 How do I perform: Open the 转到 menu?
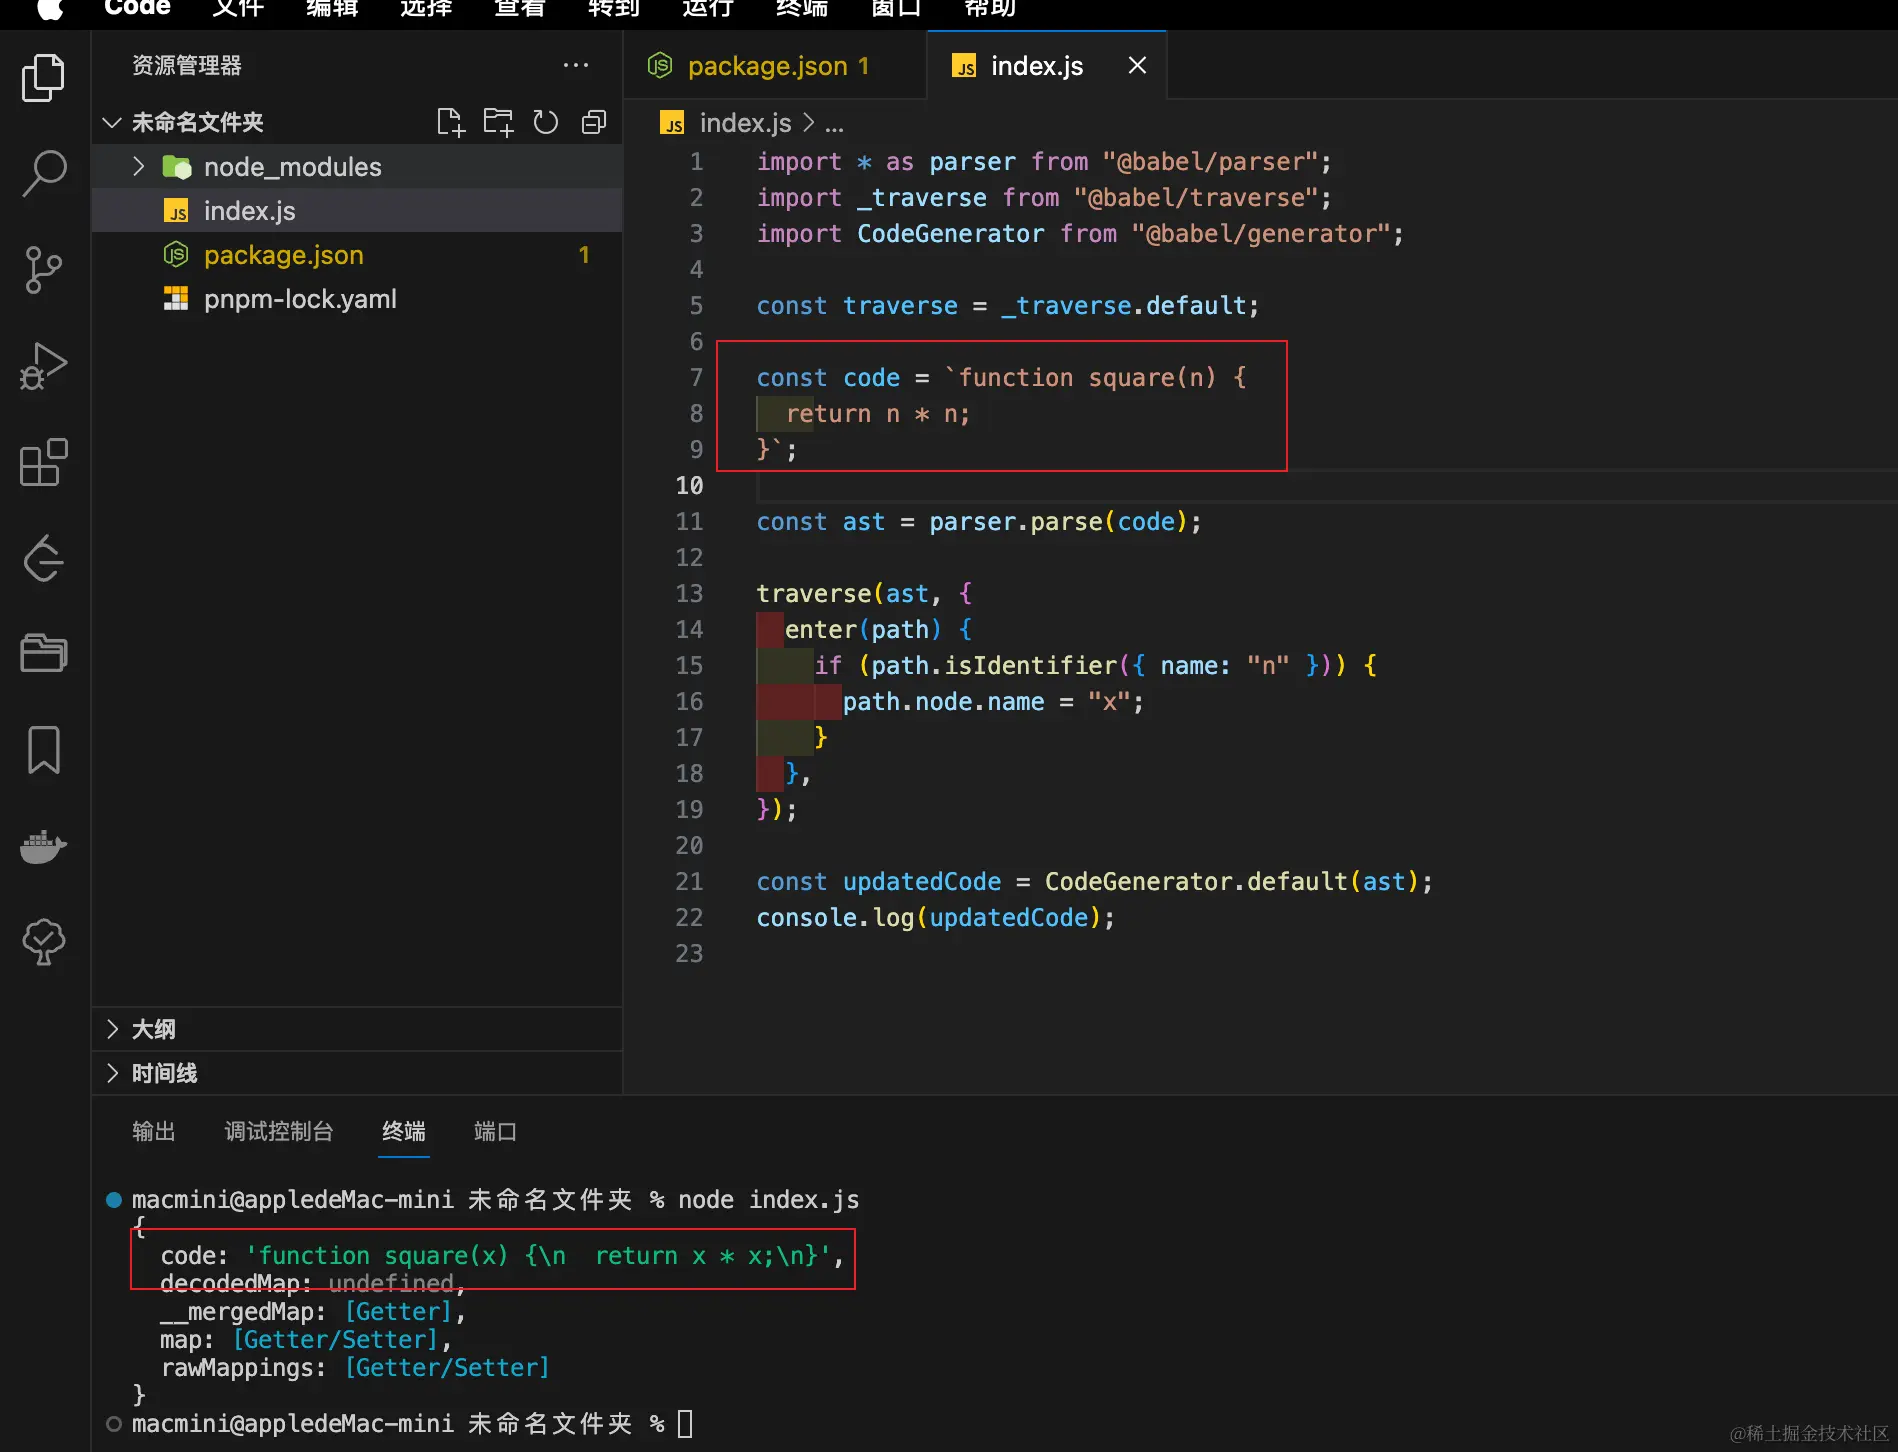coord(614,8)
